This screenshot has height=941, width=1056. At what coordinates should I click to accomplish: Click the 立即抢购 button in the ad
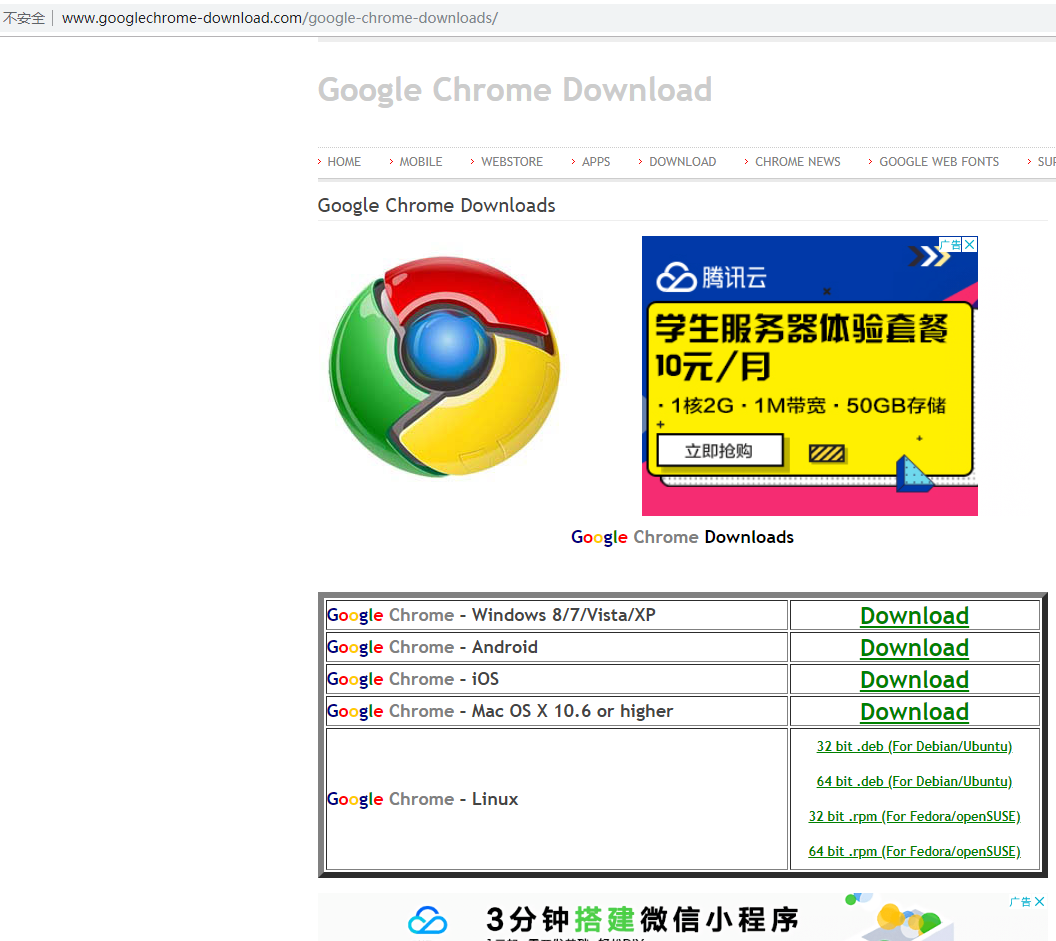pyautogui.click(x=719, y=451)
